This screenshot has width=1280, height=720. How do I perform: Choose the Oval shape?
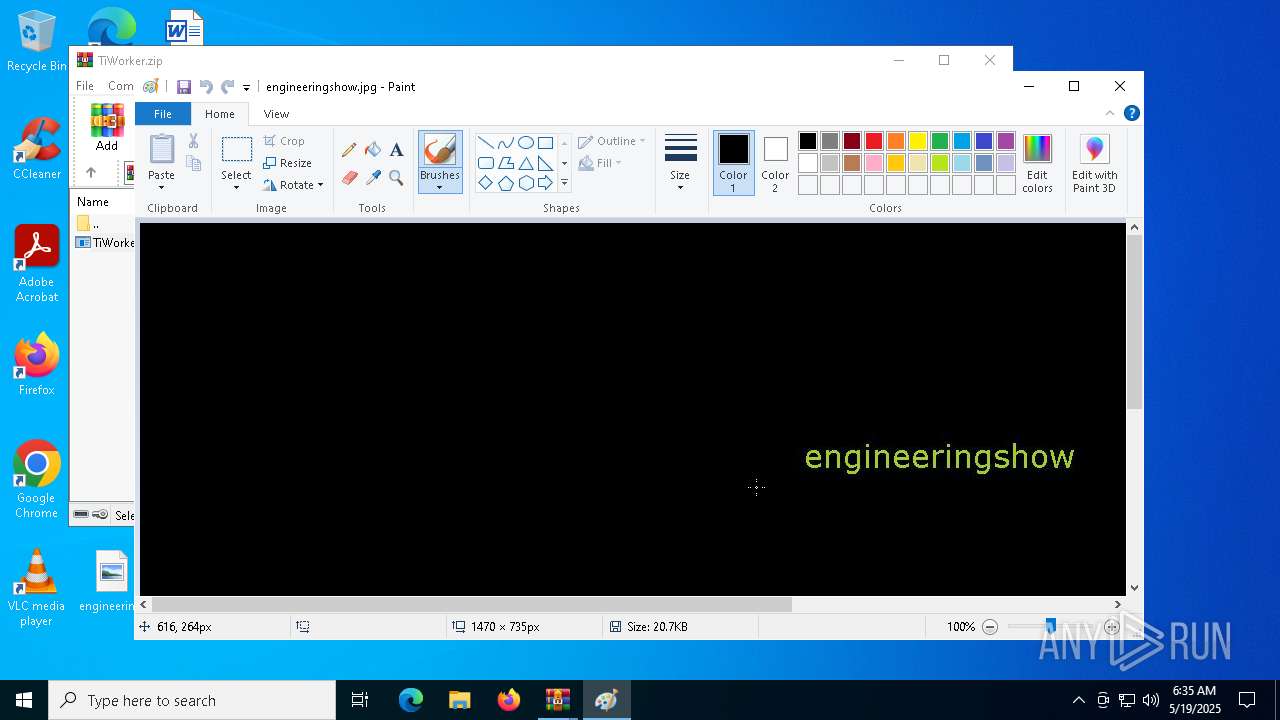click(x=525, y=142)
